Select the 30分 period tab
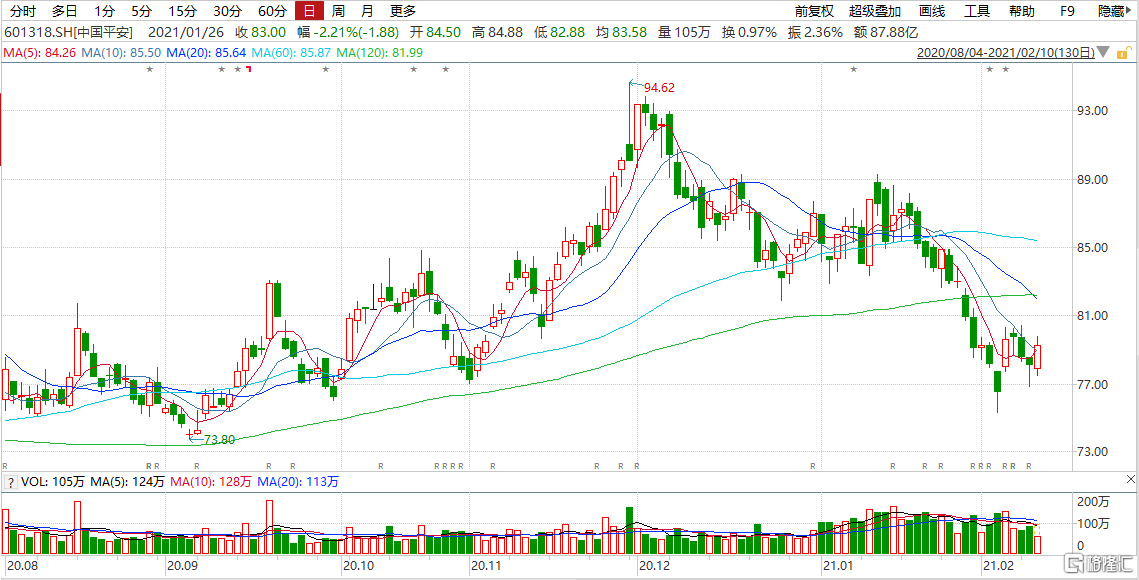Screen dimensions: 1139x580 coord(227,11)
